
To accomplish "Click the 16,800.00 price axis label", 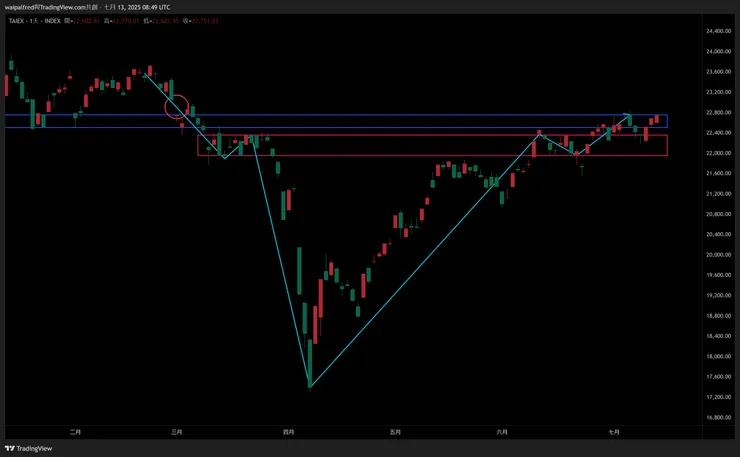I will [718, 417].
